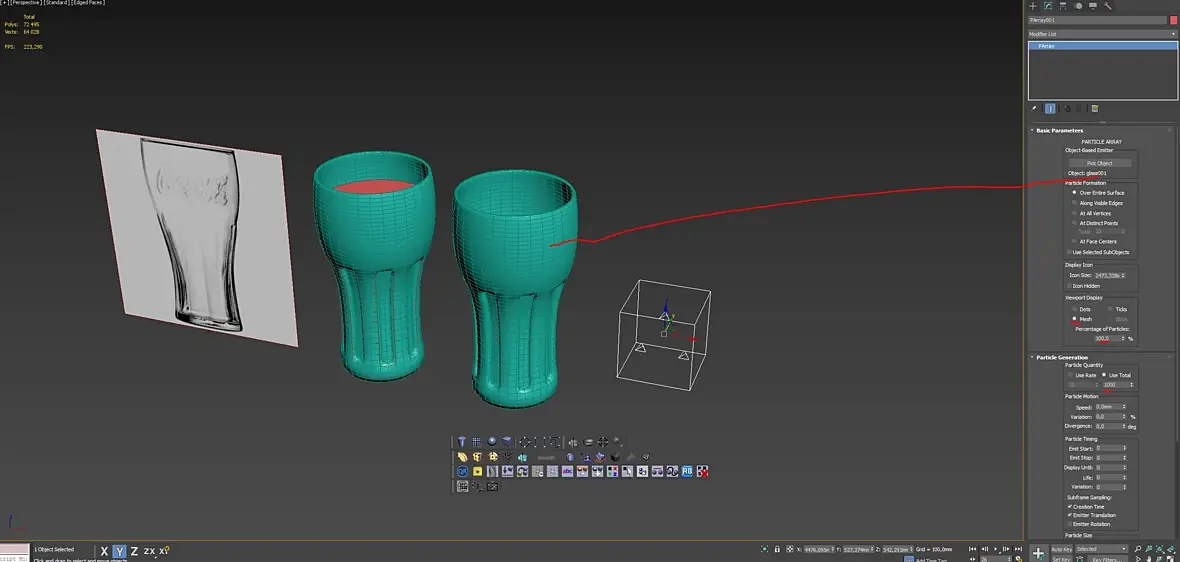
Task: Click the object color swatch beside PArray001
Action: pos(1172,20)
